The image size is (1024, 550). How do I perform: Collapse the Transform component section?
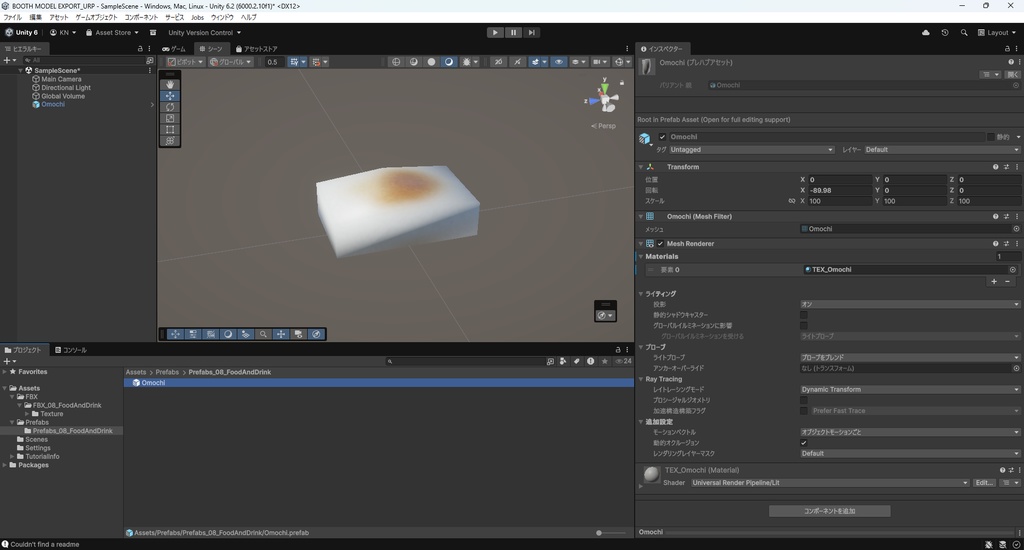click(641, 167)
